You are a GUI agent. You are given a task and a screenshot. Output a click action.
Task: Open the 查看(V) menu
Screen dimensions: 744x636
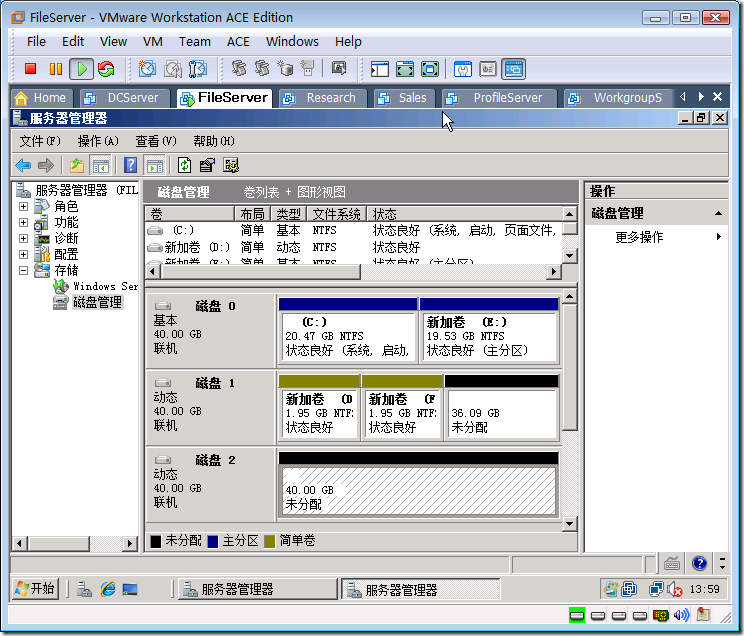(156, 141)
